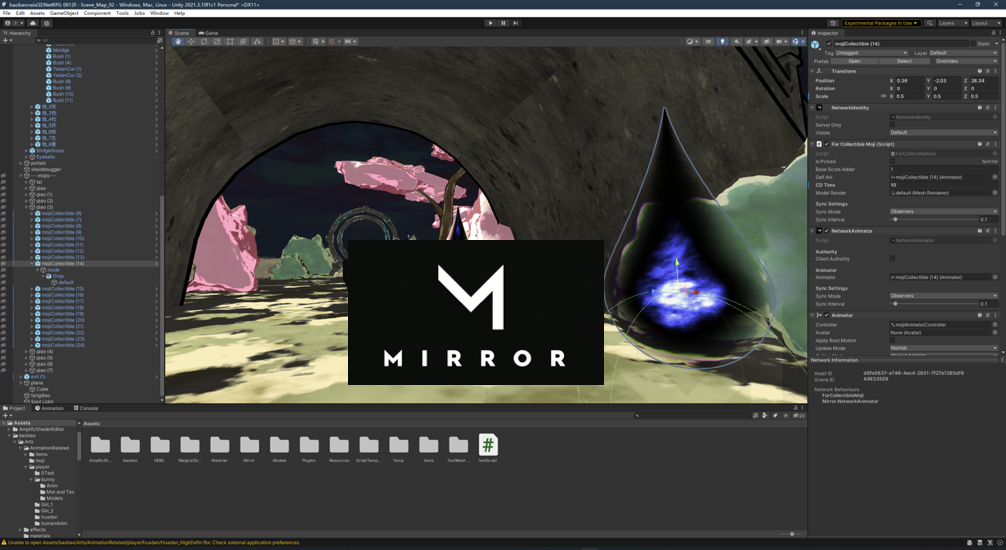1006x550 pixels.
Task: Click the prefab Open button
Action: tap(855, 61)
